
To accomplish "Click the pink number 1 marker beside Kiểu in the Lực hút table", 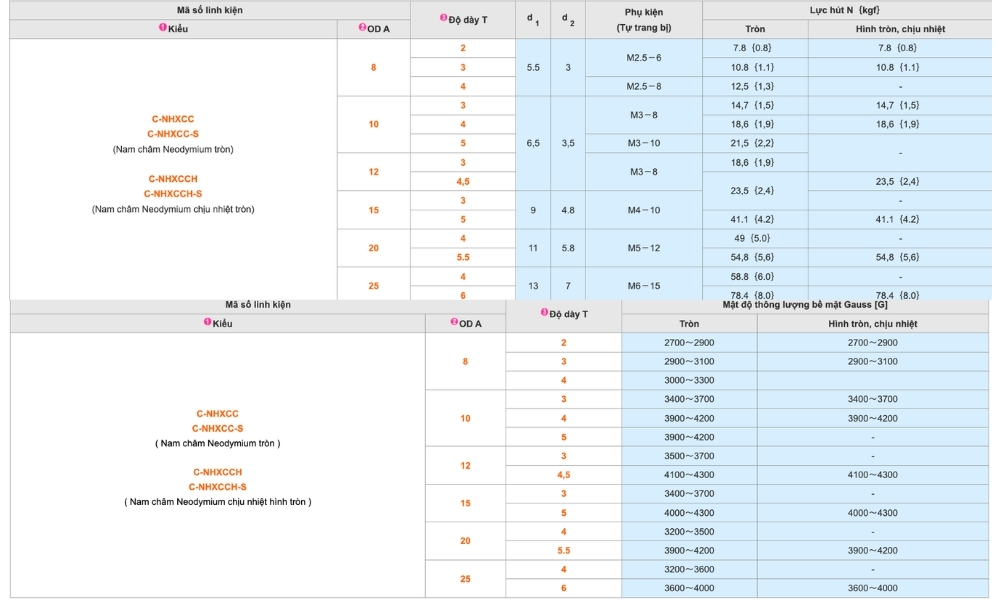I will pyautogui.click(x=163, y=28).
